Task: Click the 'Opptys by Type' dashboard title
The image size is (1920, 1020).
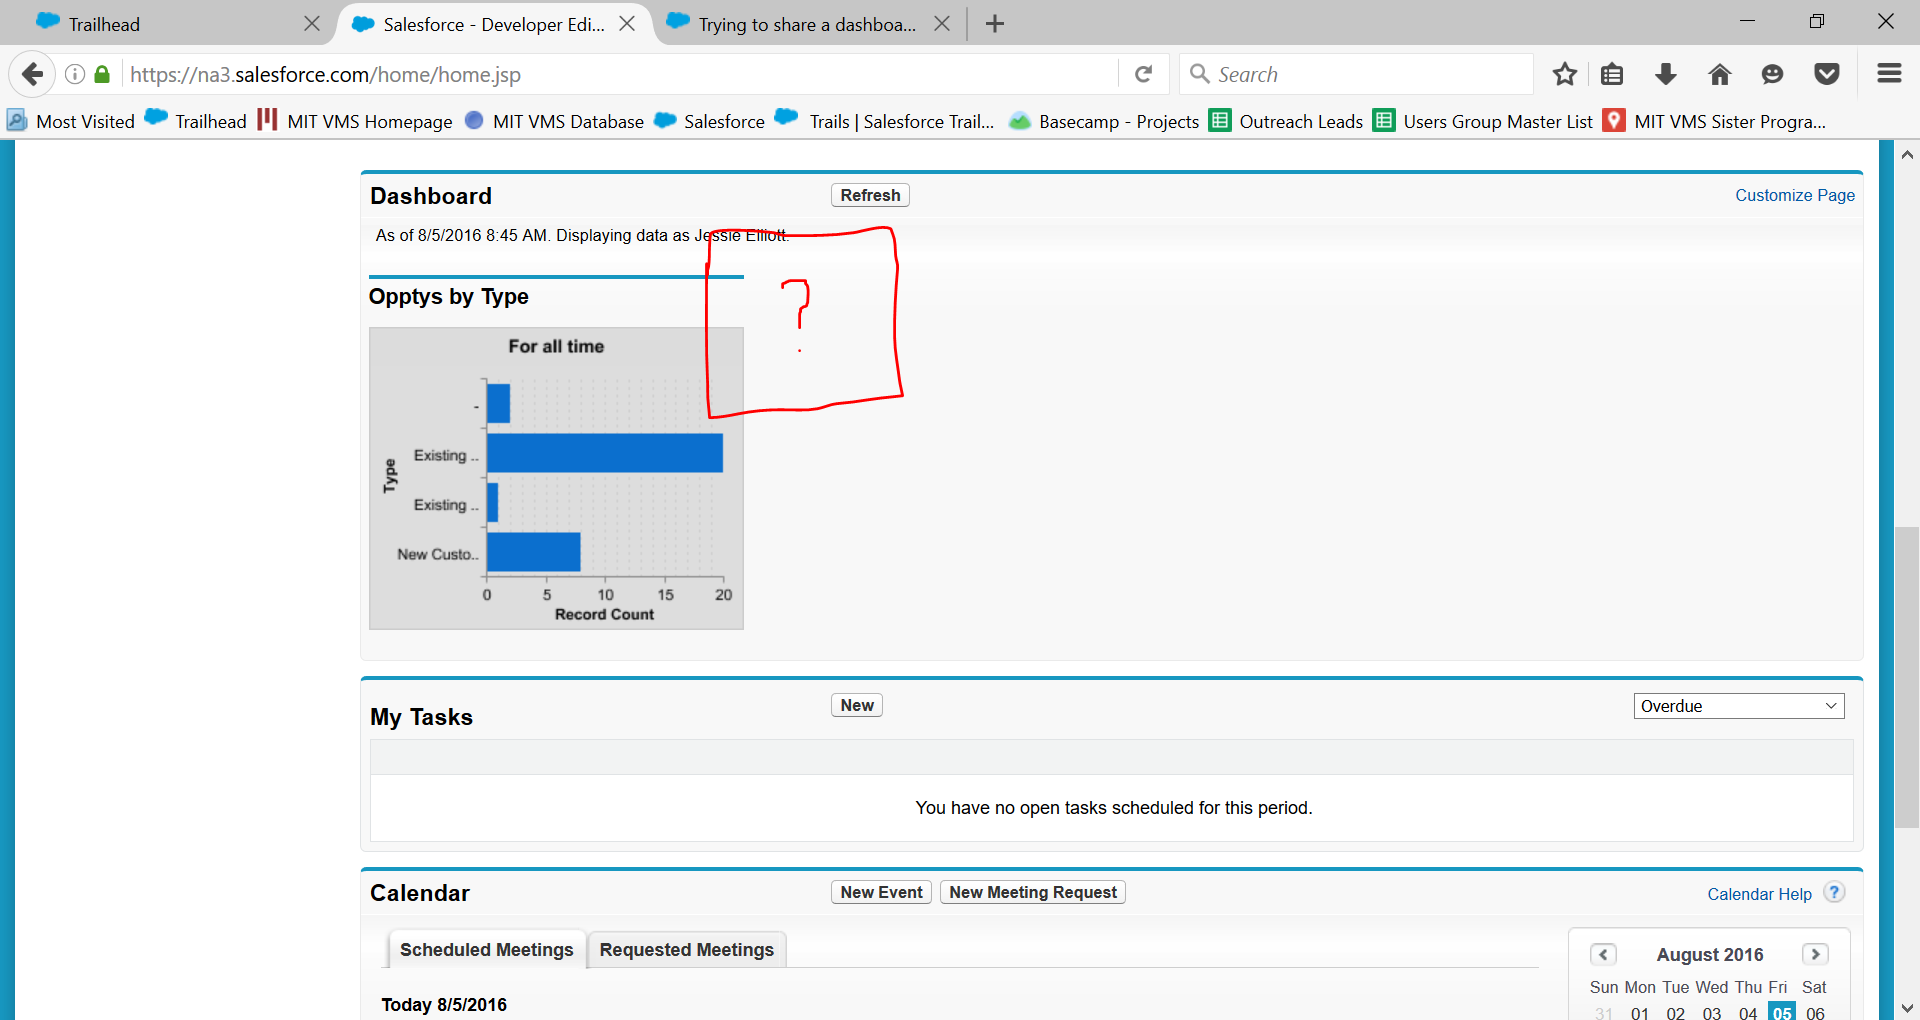Action: click(449, 296)
